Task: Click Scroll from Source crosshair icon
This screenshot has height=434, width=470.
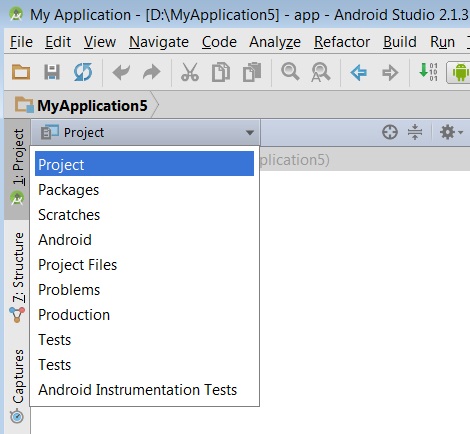Action: click(390, 132)
